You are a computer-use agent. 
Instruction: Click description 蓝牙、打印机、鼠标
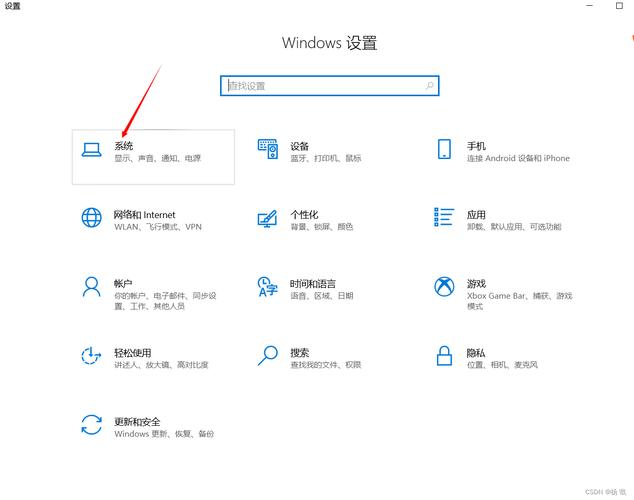326,158
